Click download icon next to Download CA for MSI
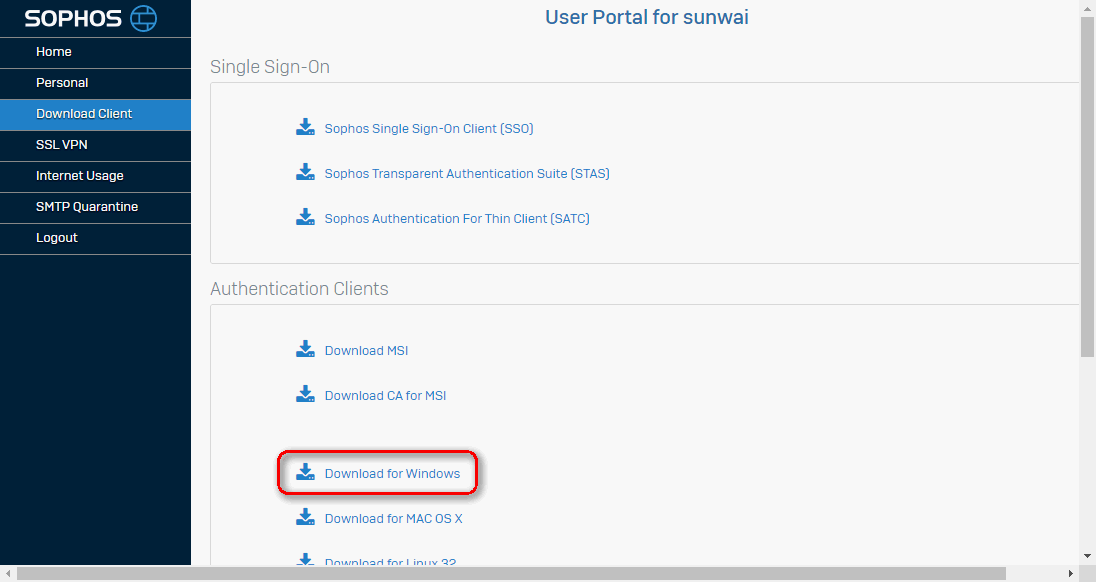This screenshot has width=1096, height=582. coord(305,394)
